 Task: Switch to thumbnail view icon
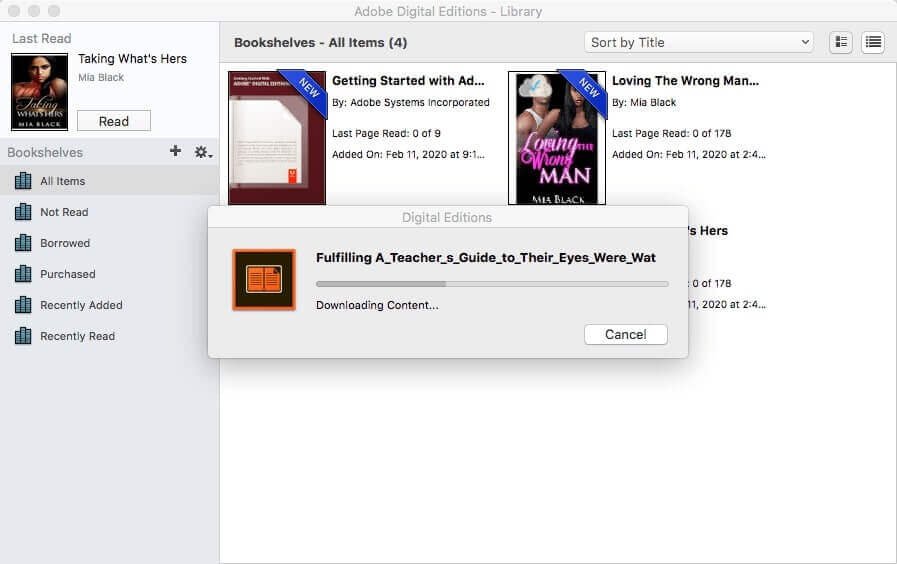click(841, 42)
